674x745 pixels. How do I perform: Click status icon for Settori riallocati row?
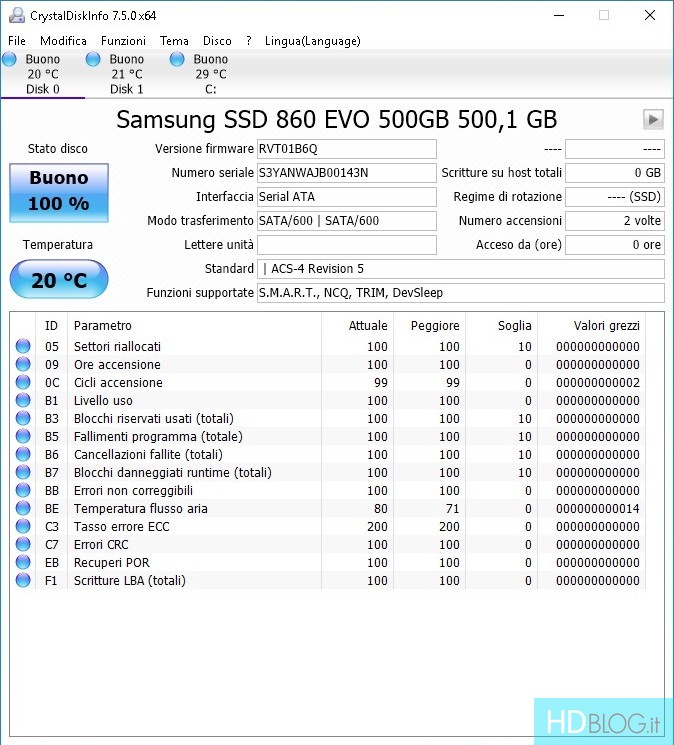click(23, 346)
